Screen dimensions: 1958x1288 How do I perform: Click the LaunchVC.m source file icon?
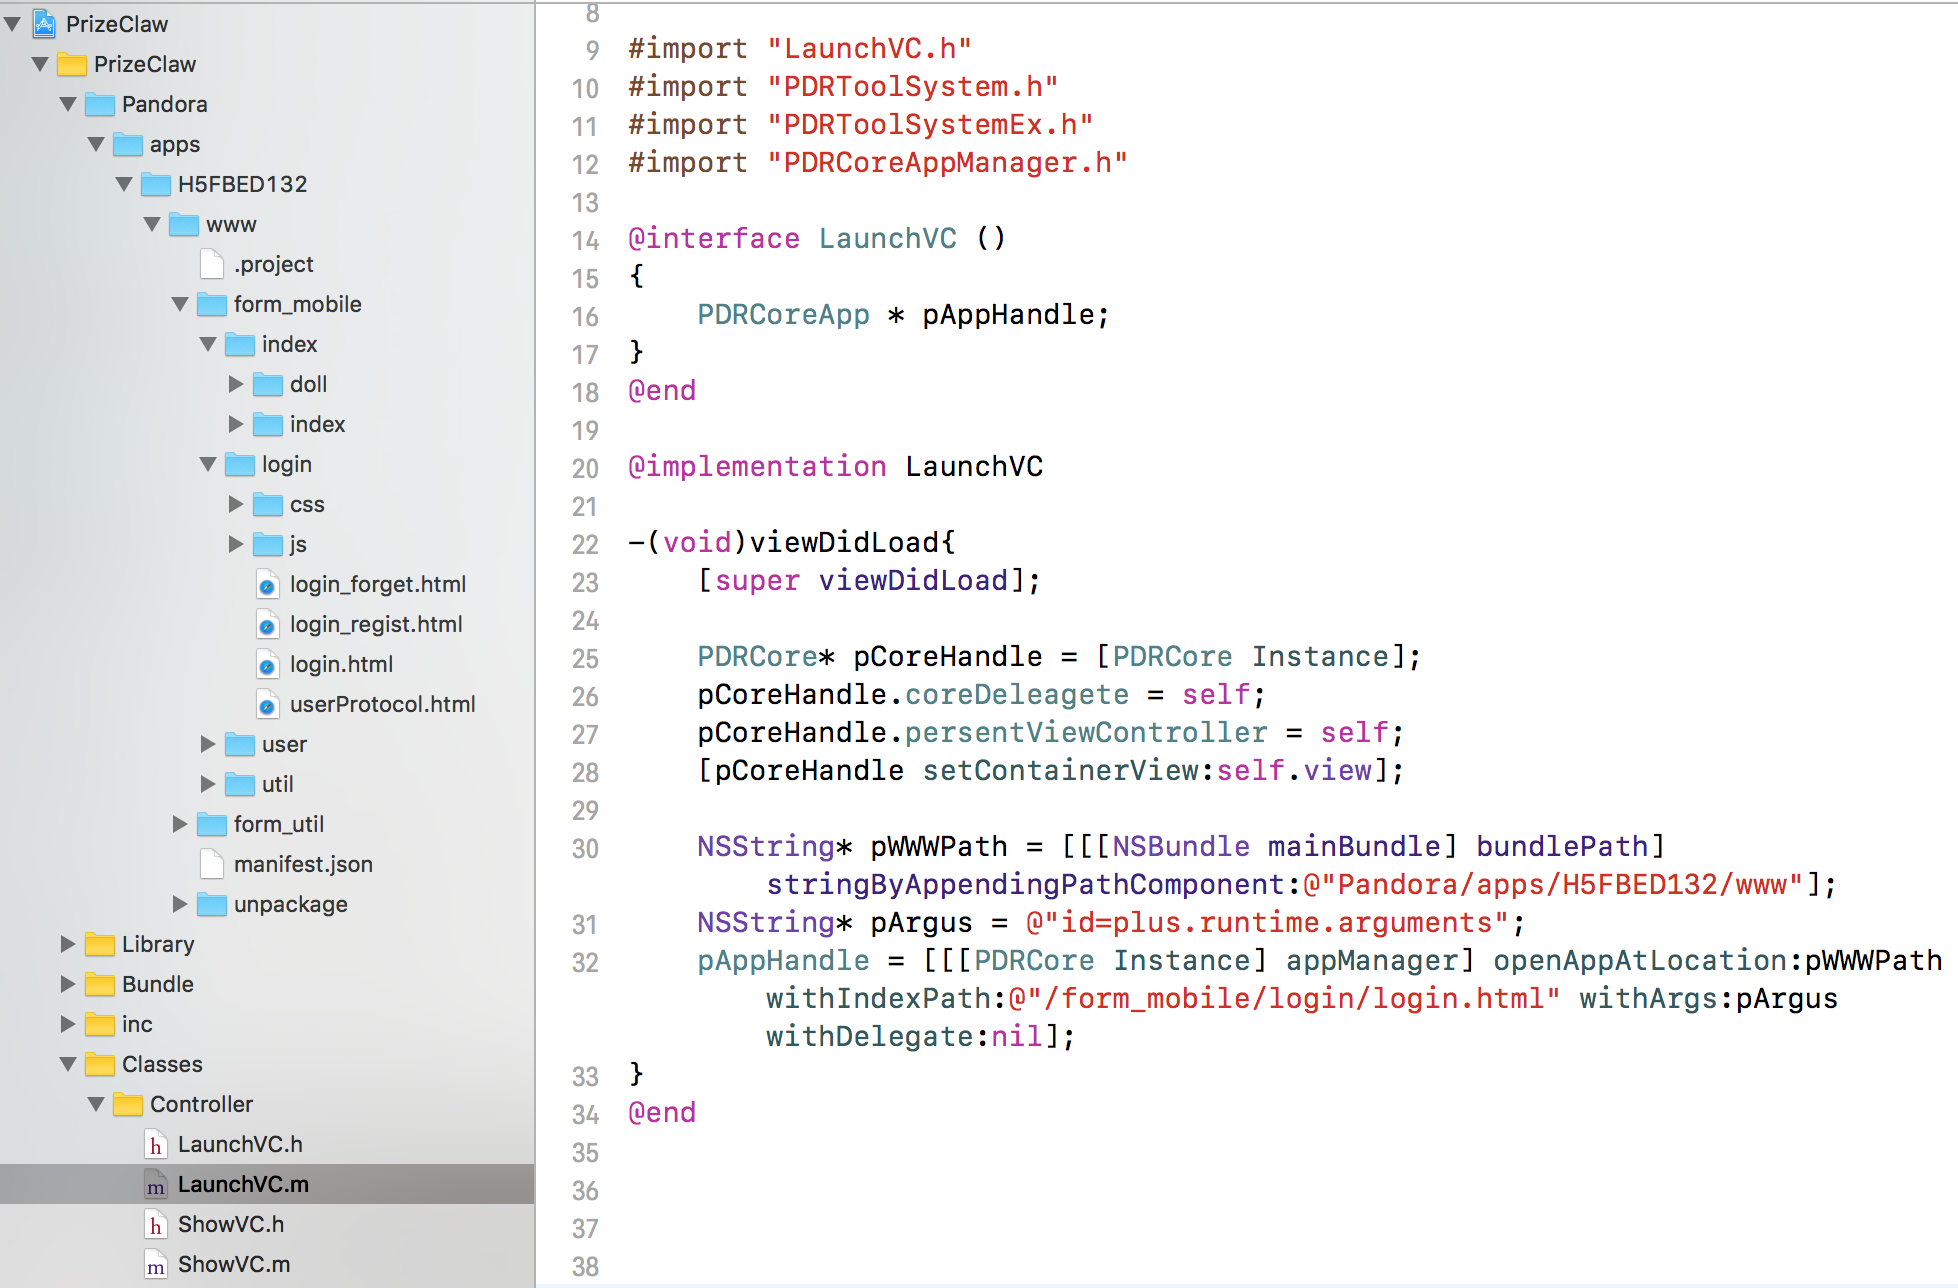[x=156, y=1184]
